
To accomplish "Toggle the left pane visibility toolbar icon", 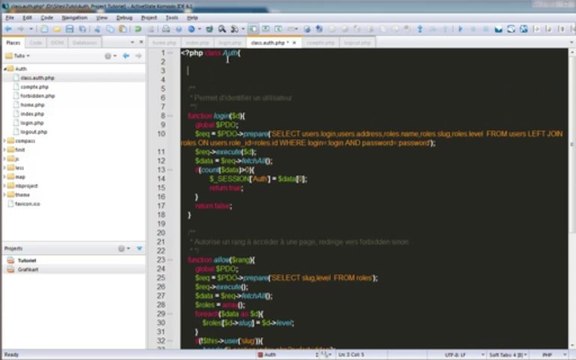I will 253,29.
